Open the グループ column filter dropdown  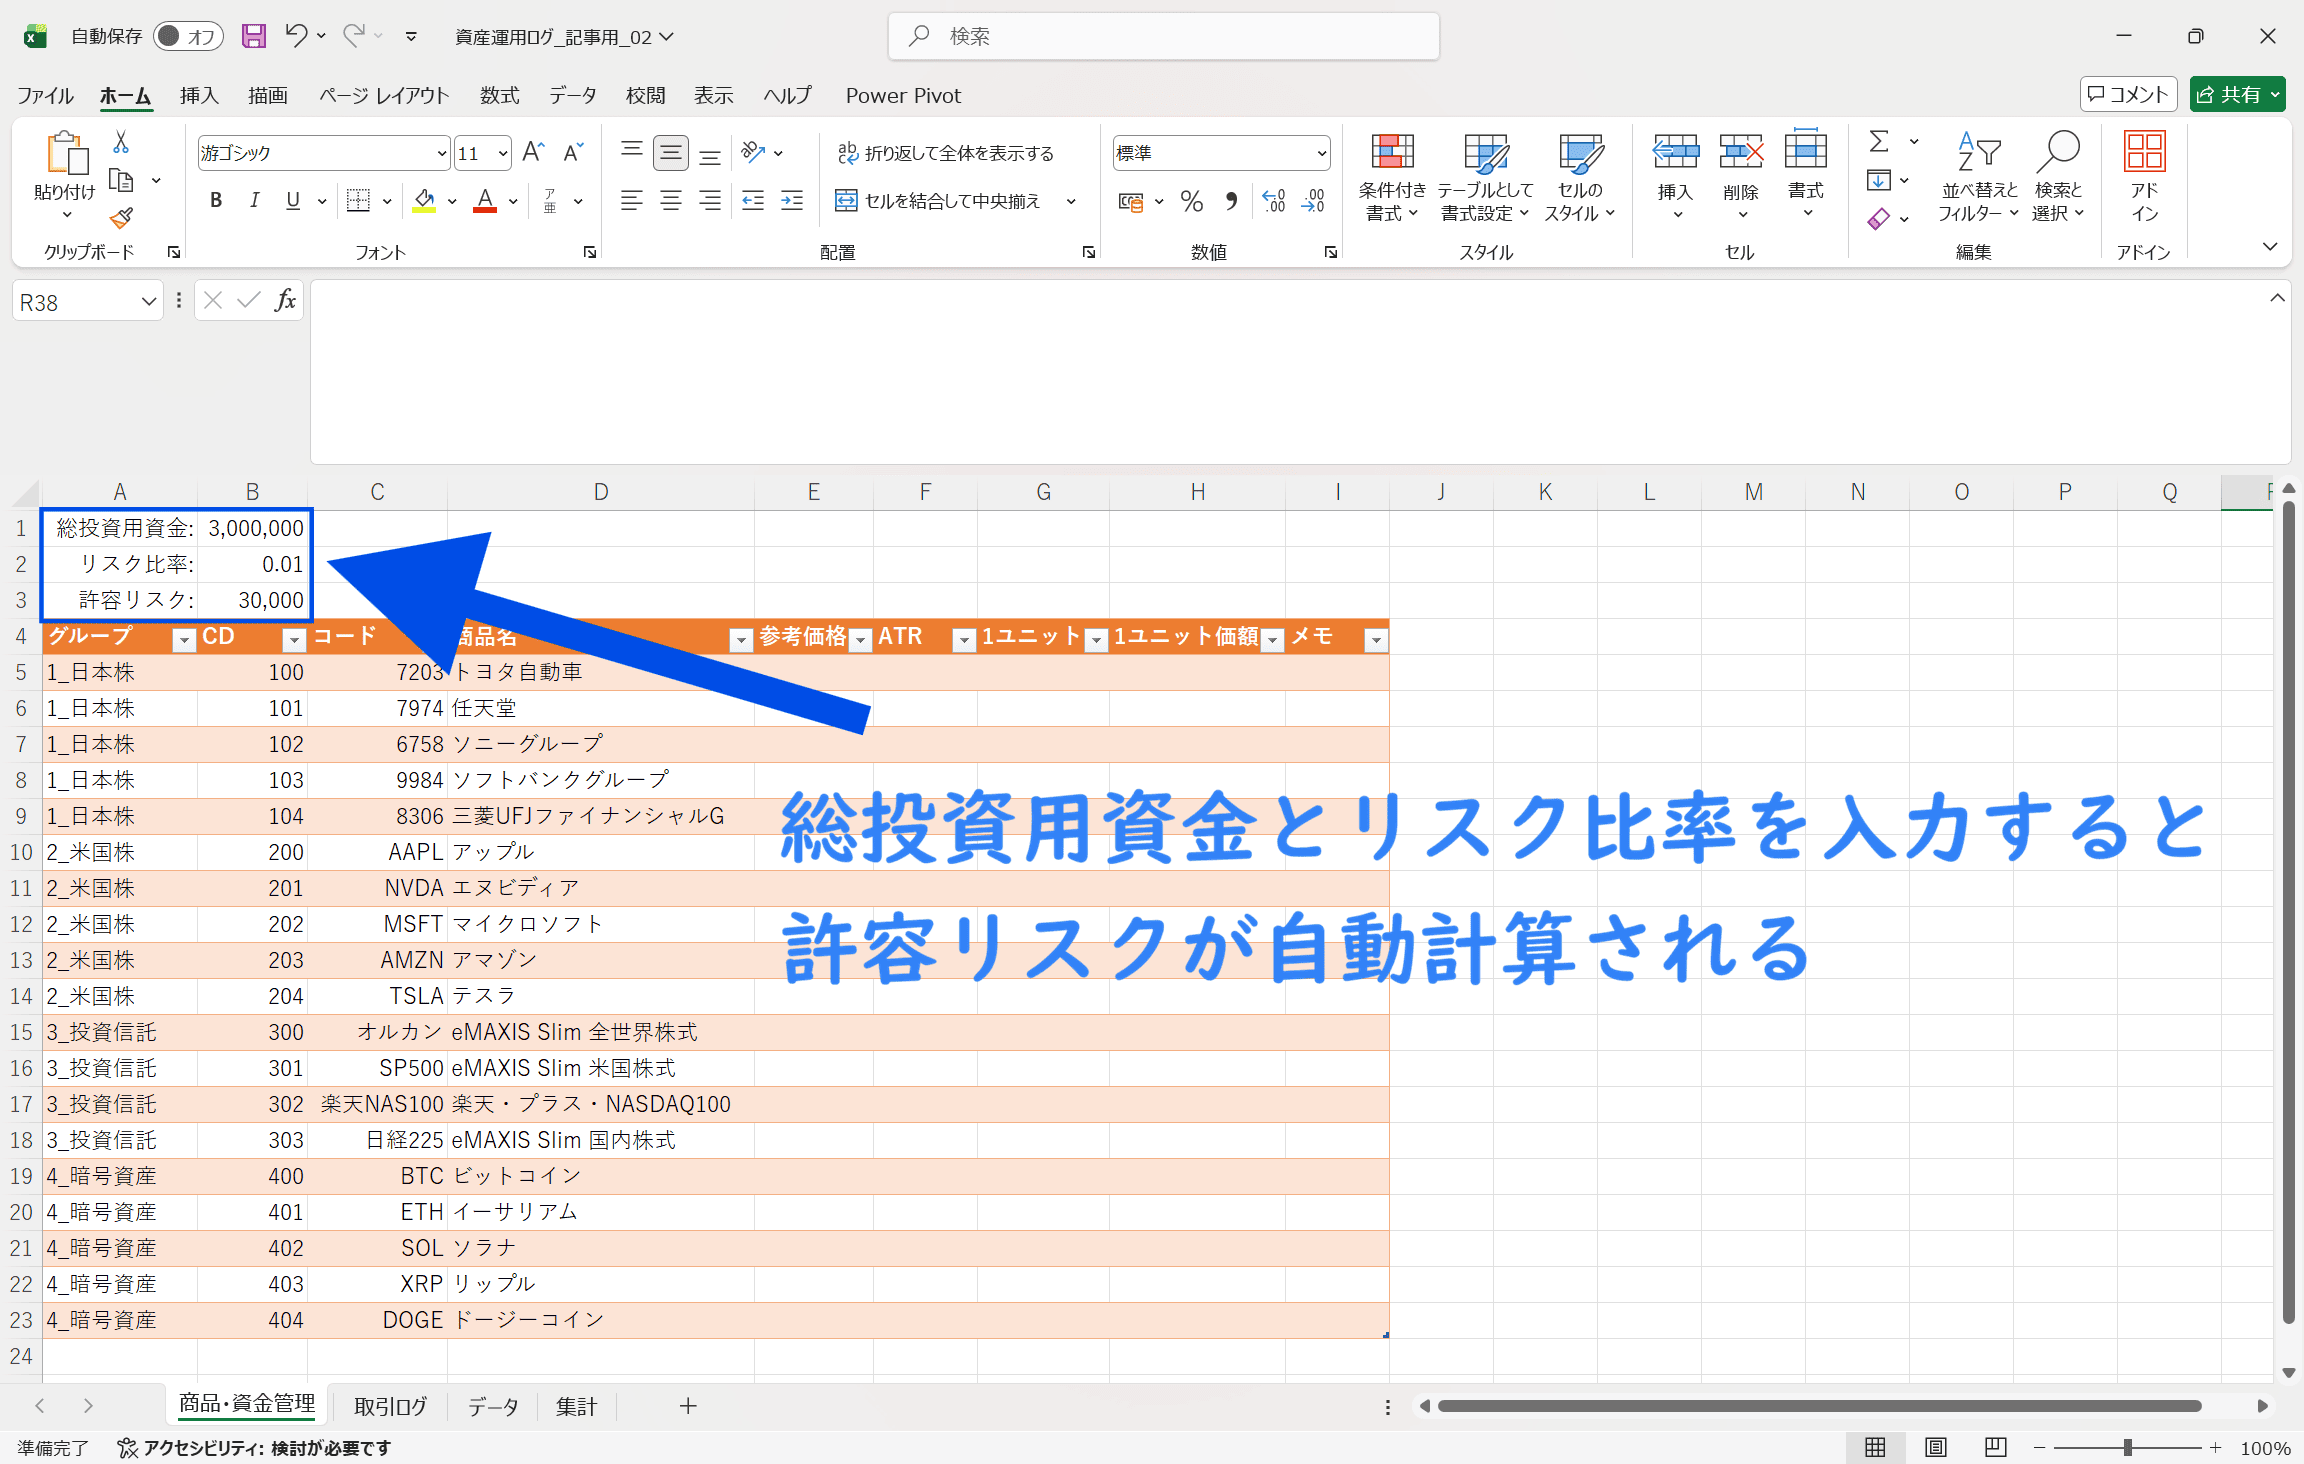point(184,640)
